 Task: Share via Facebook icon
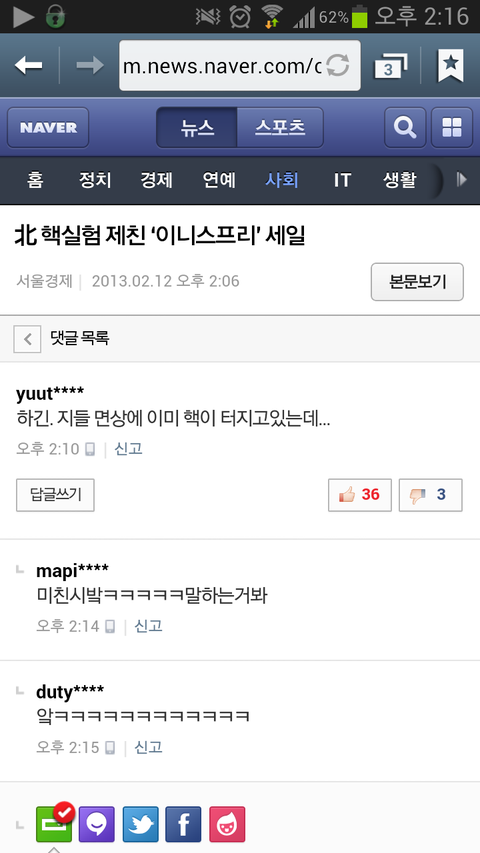(183, 824)
